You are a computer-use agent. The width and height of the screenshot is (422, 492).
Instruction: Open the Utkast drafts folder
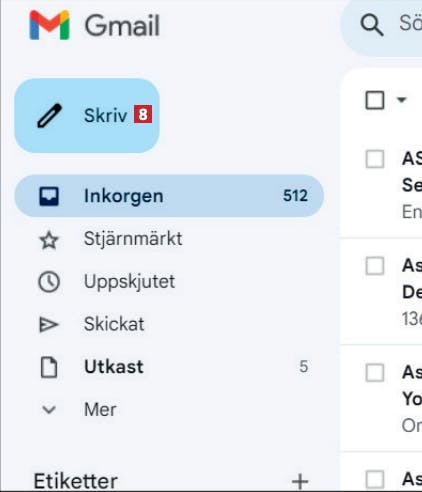click(x=169, y=367)
